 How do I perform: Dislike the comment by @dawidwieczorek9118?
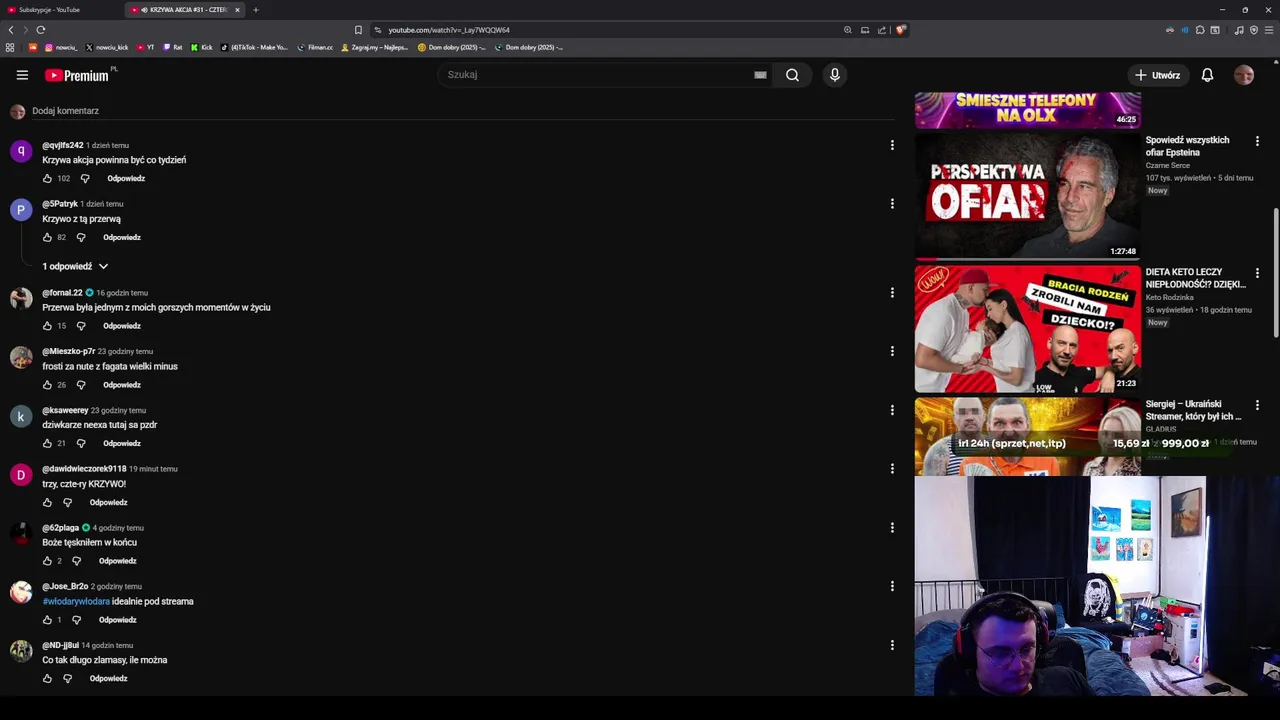(67, 503)
